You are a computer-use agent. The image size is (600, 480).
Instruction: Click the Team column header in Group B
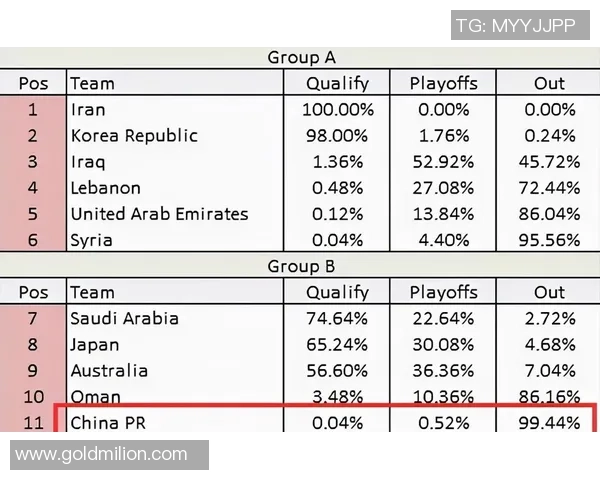(x=92, y=293)
